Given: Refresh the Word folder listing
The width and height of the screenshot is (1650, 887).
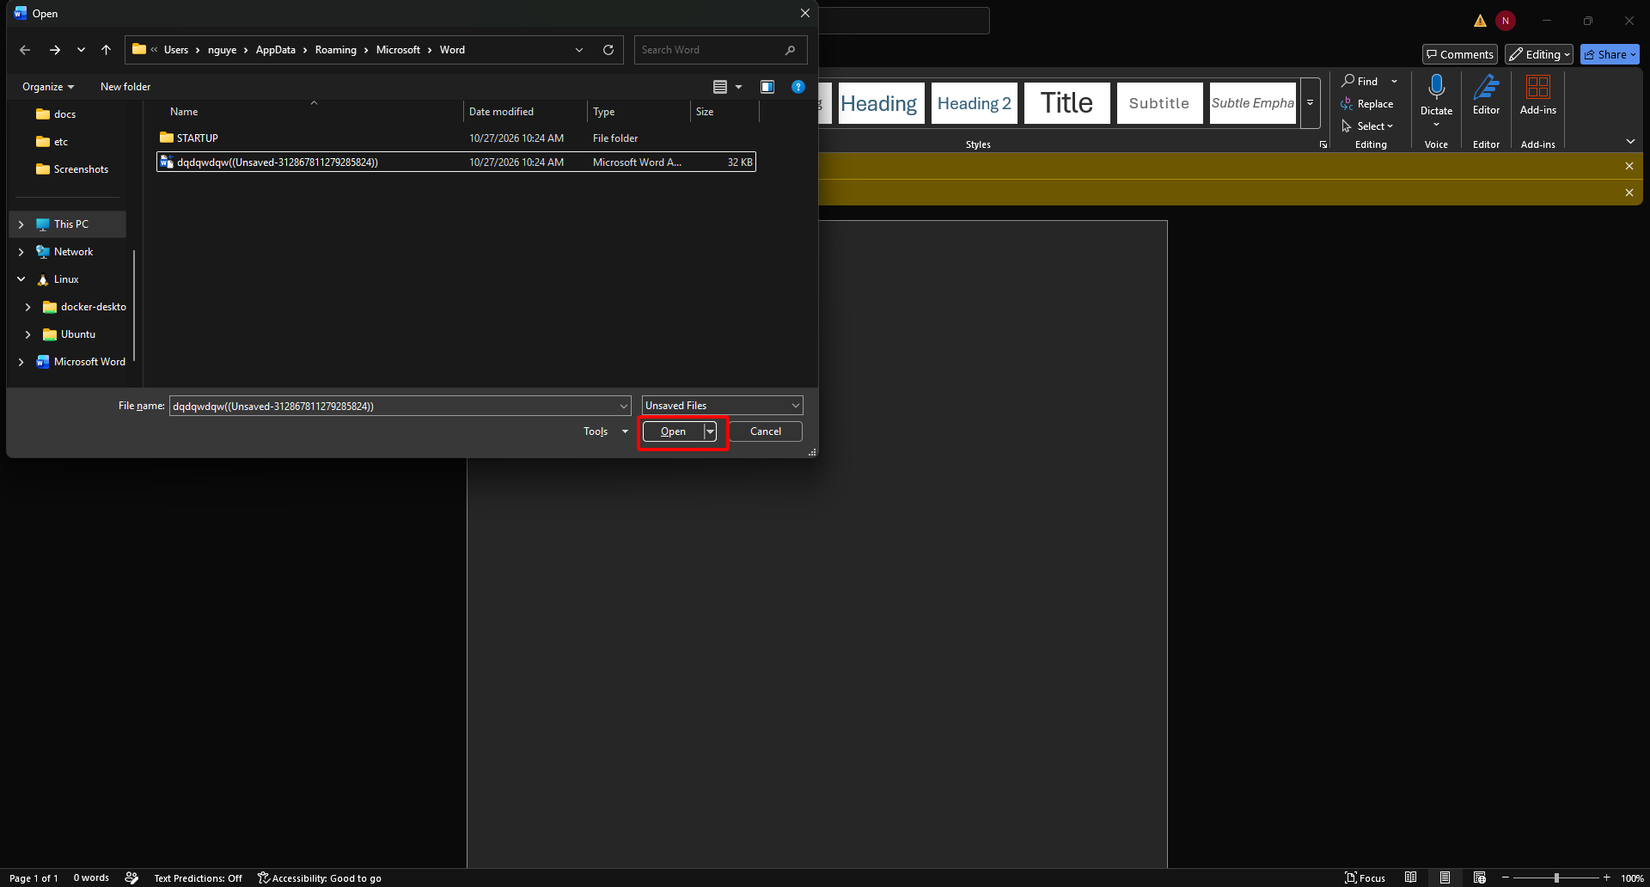Looking at the screenshot, I should (608, 50).
